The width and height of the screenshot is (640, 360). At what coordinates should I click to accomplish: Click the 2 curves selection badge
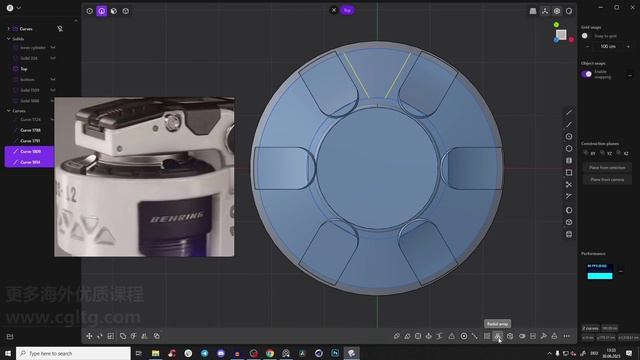[590, 328]
